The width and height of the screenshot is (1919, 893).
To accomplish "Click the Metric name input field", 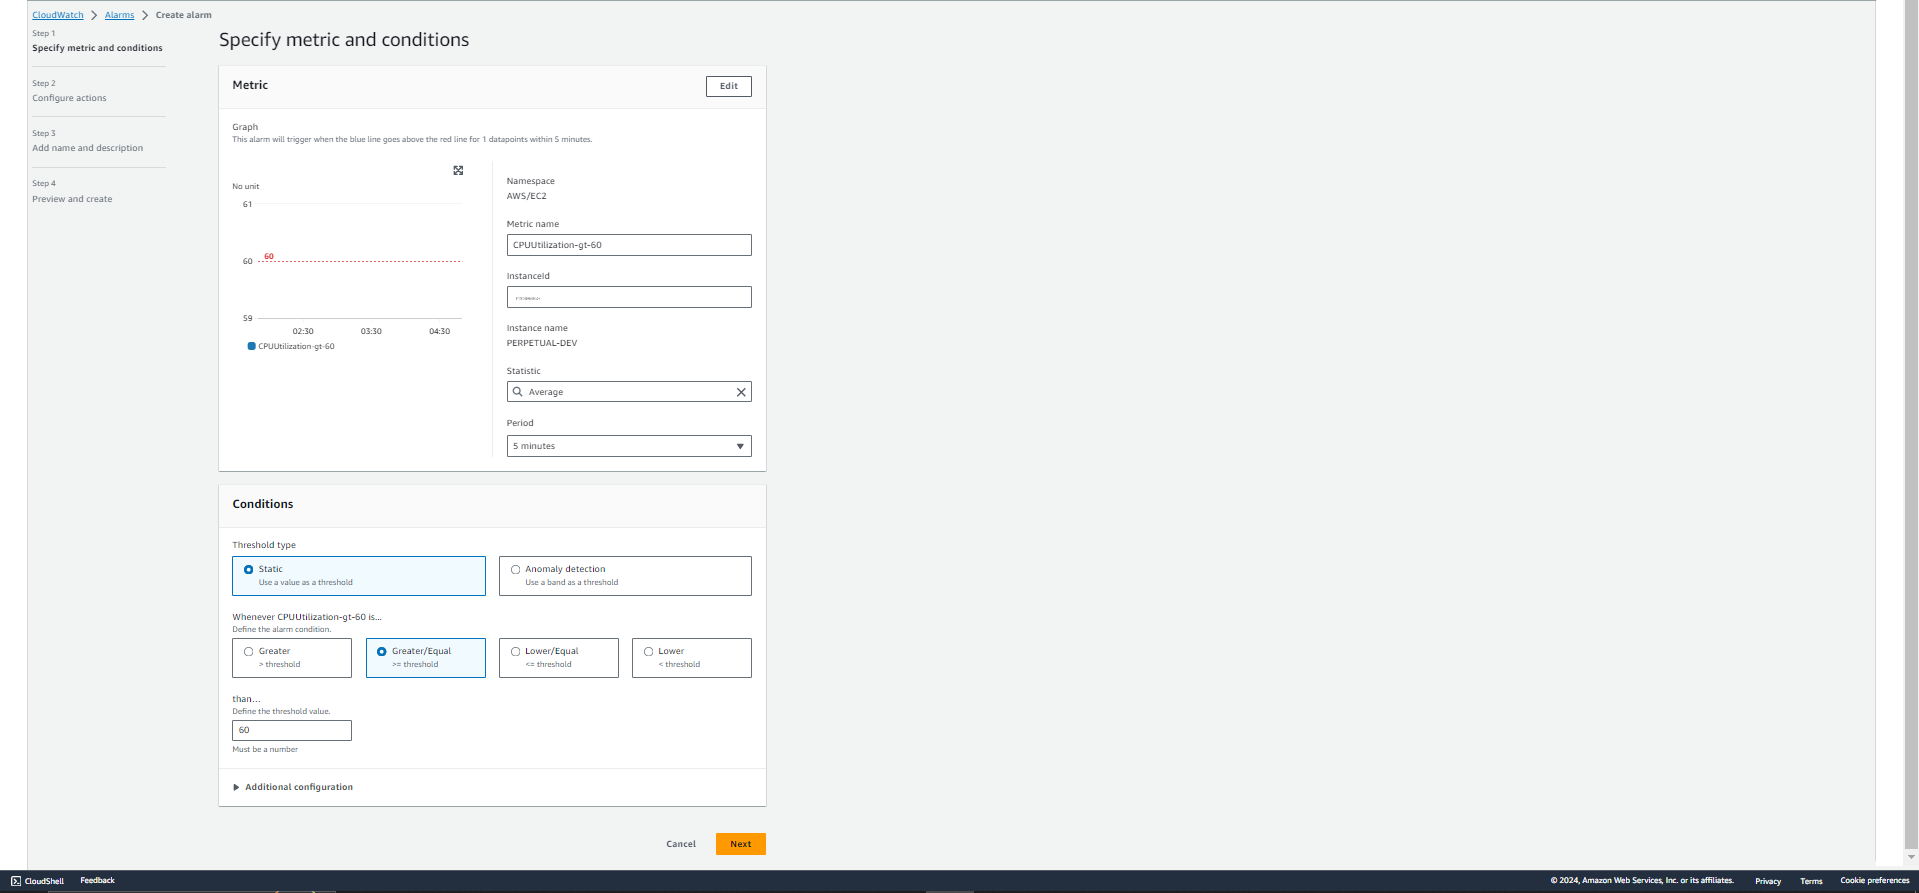I will [629, 245].
